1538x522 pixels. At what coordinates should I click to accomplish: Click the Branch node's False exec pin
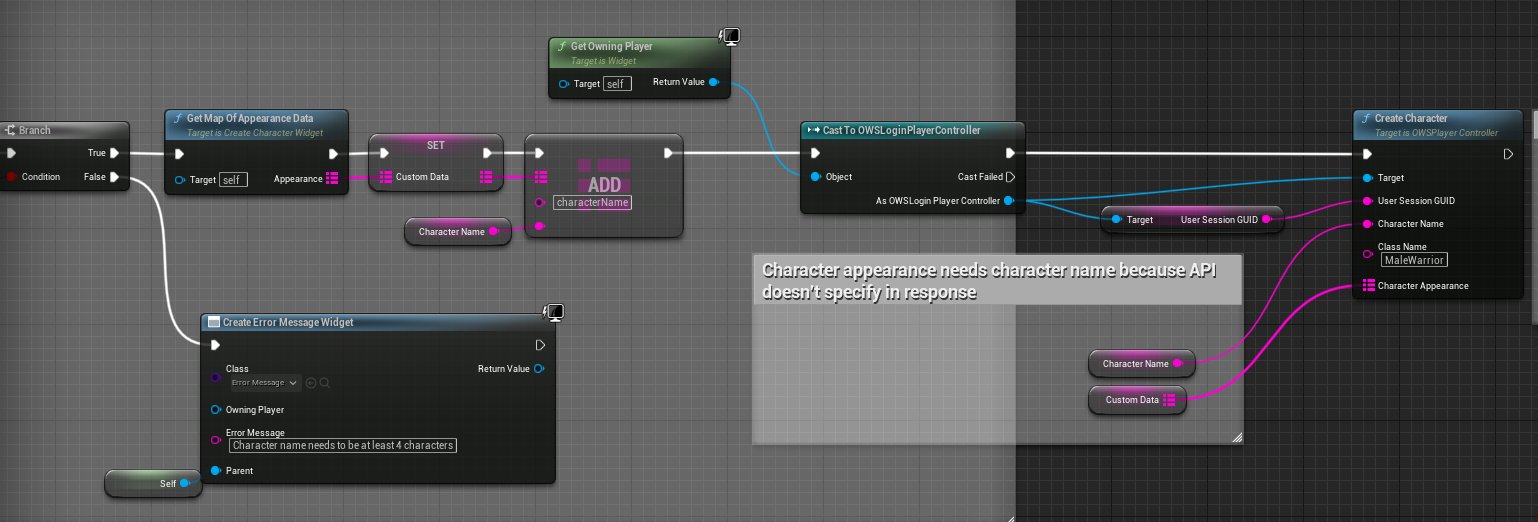115,177
